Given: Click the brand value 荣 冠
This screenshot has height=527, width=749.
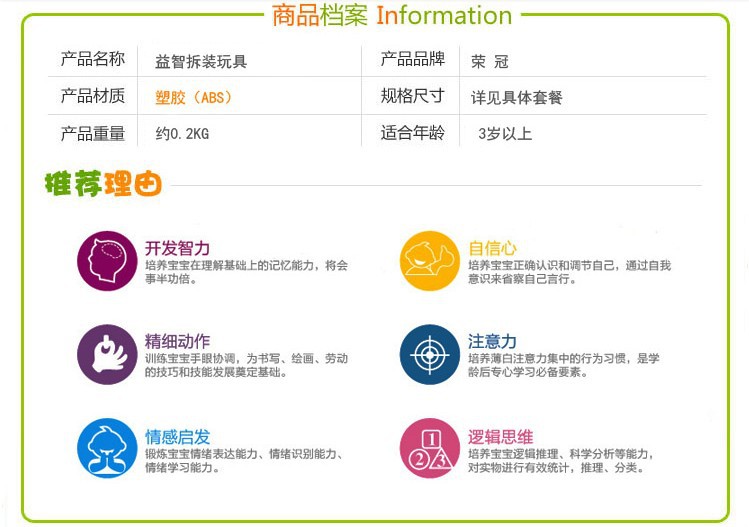Looking at the screenshot, I should tap(490, 62).
